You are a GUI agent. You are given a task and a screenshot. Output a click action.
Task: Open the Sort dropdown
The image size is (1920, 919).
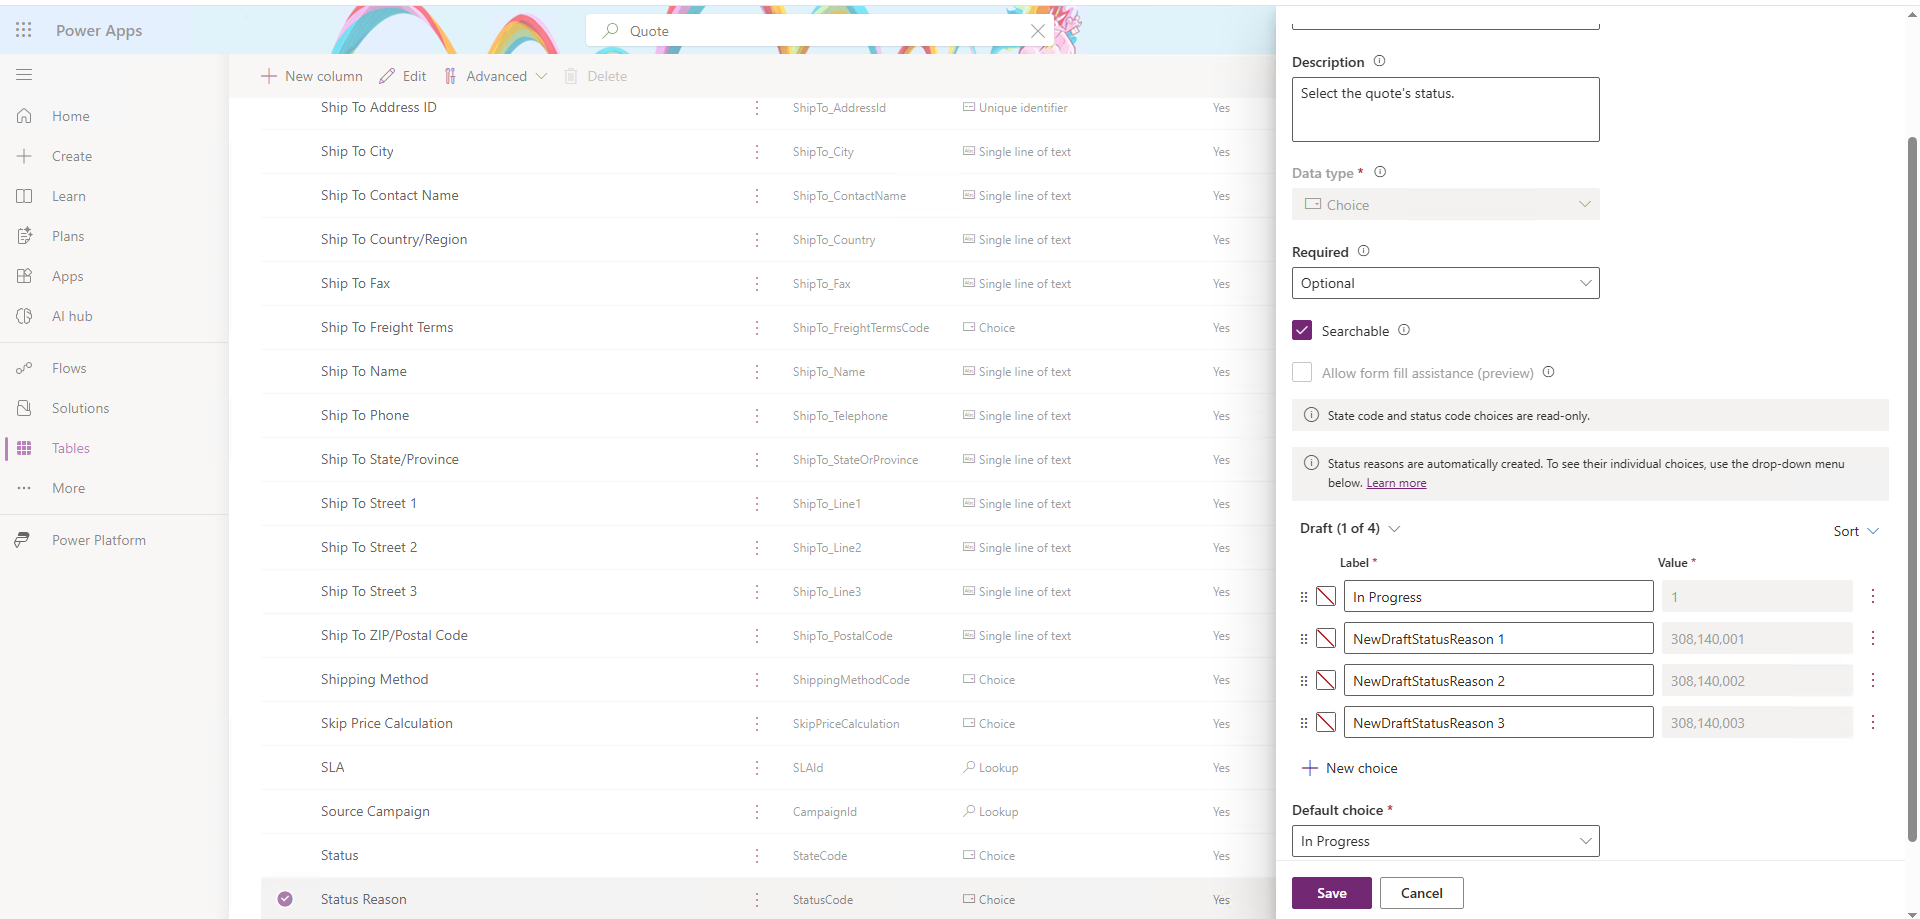[x=1856, y=531]
